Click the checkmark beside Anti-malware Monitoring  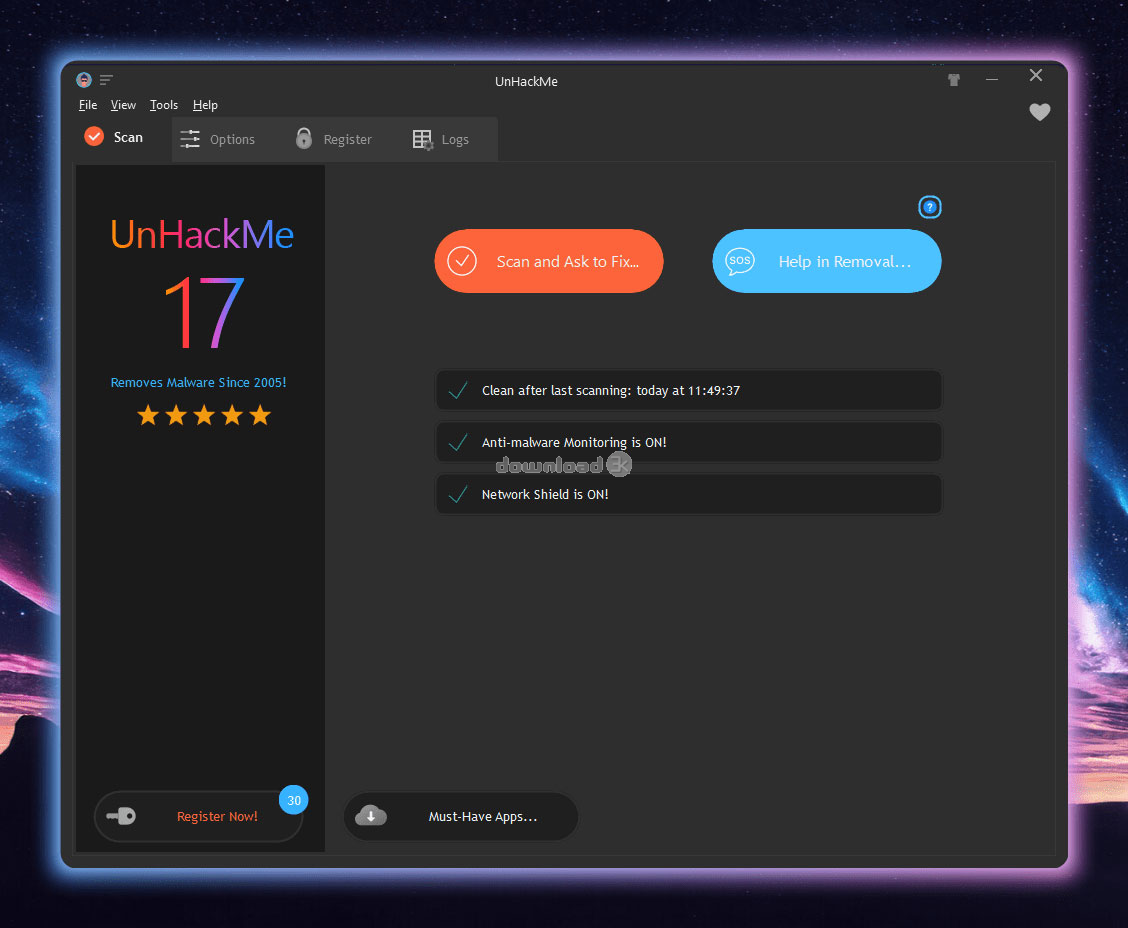tap(458, 442)
